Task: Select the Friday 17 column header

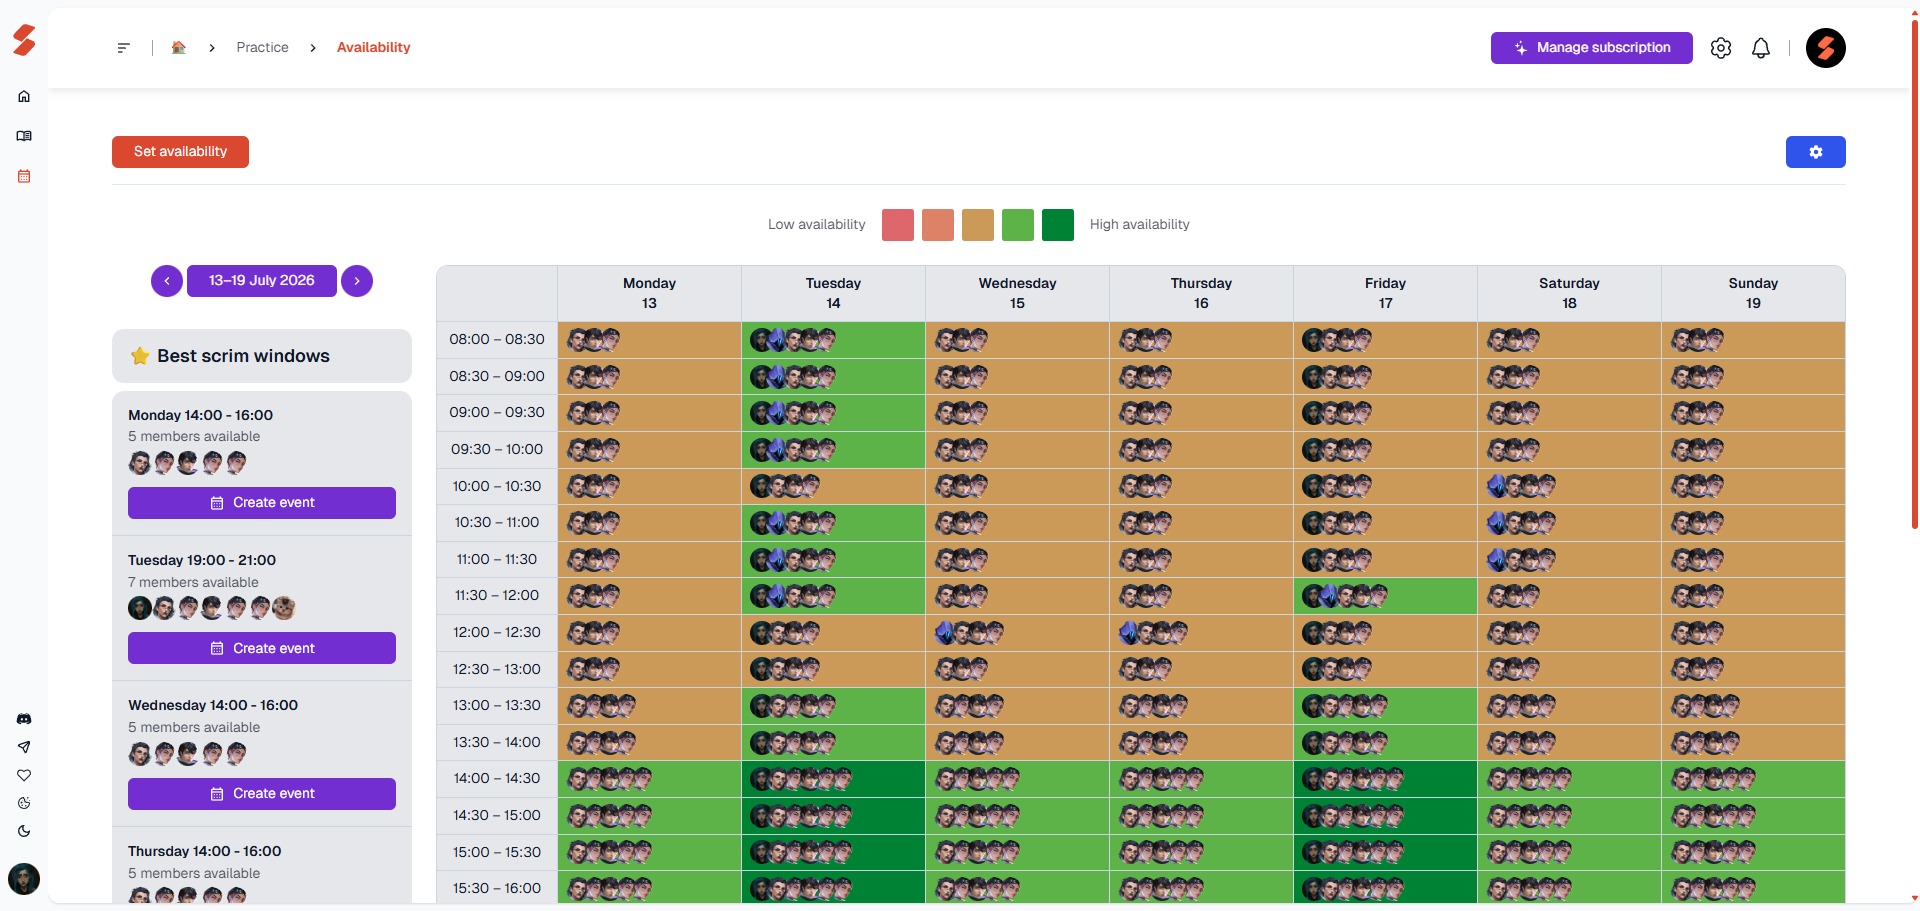Action: pyautogui.click(x=1385, y=293)
